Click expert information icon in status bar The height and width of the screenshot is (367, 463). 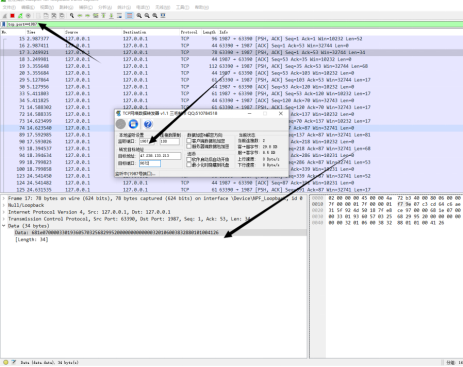(x=6, y=362)
